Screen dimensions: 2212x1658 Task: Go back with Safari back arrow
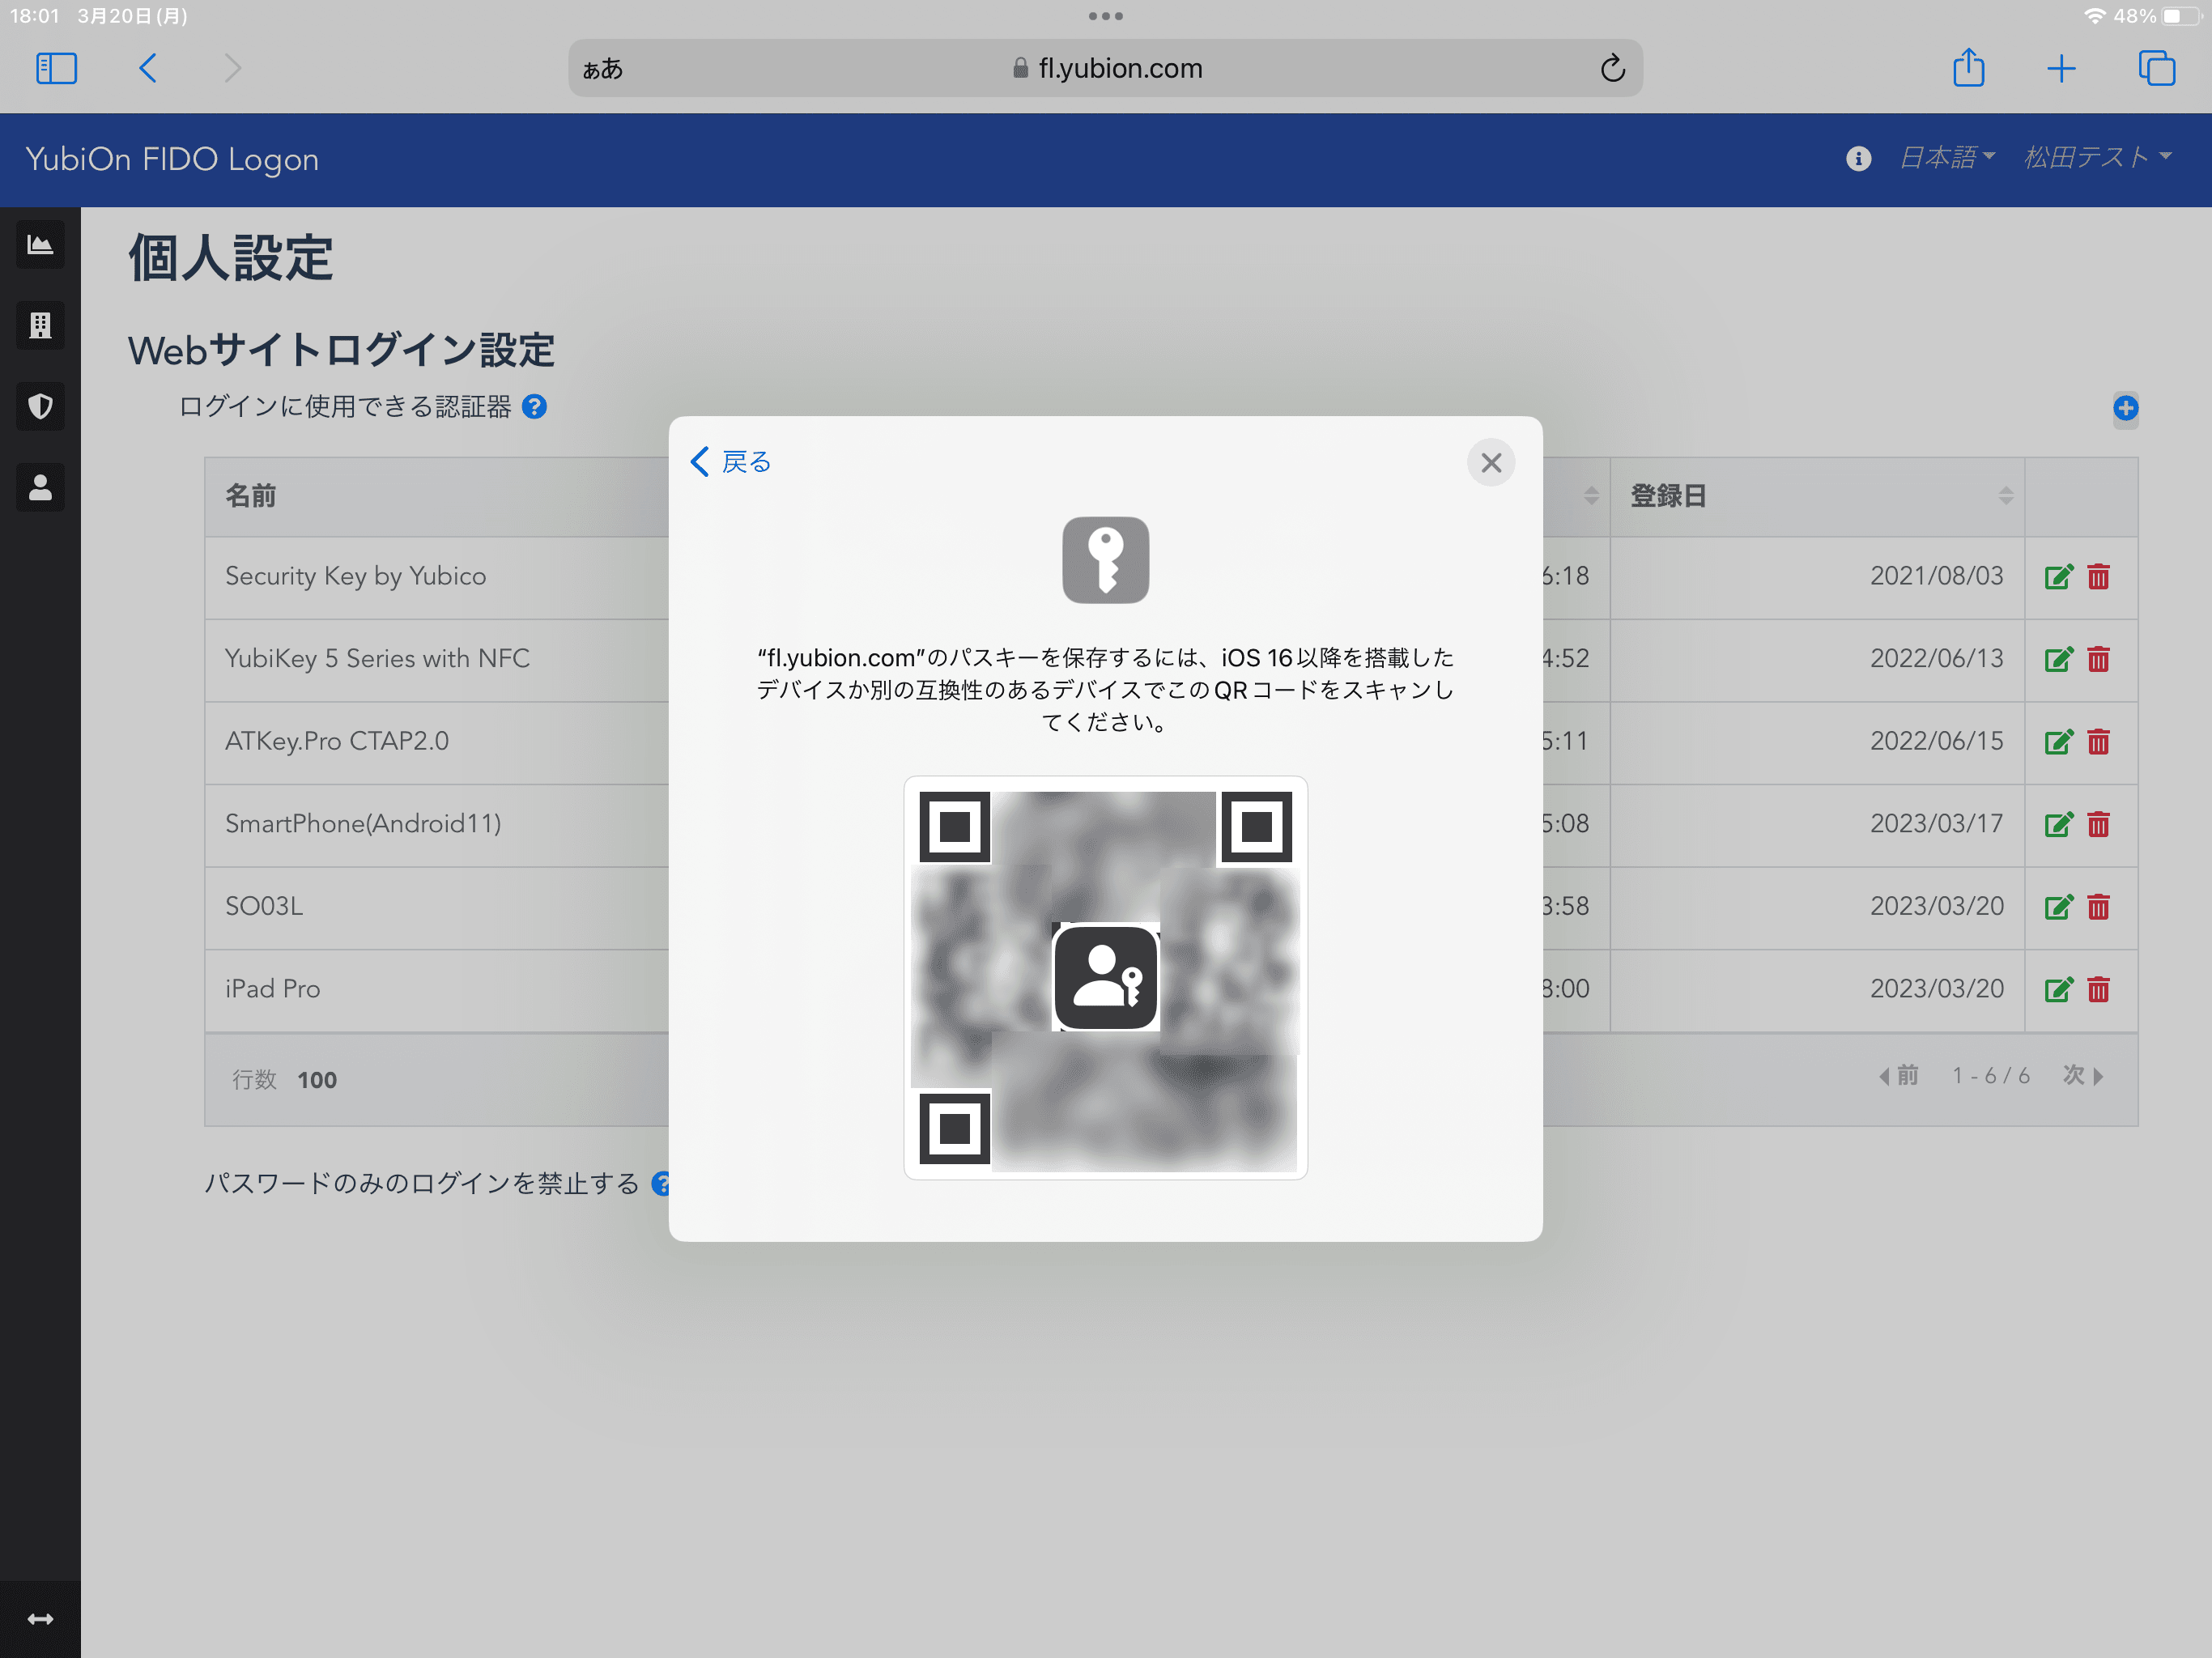[148, 69]
